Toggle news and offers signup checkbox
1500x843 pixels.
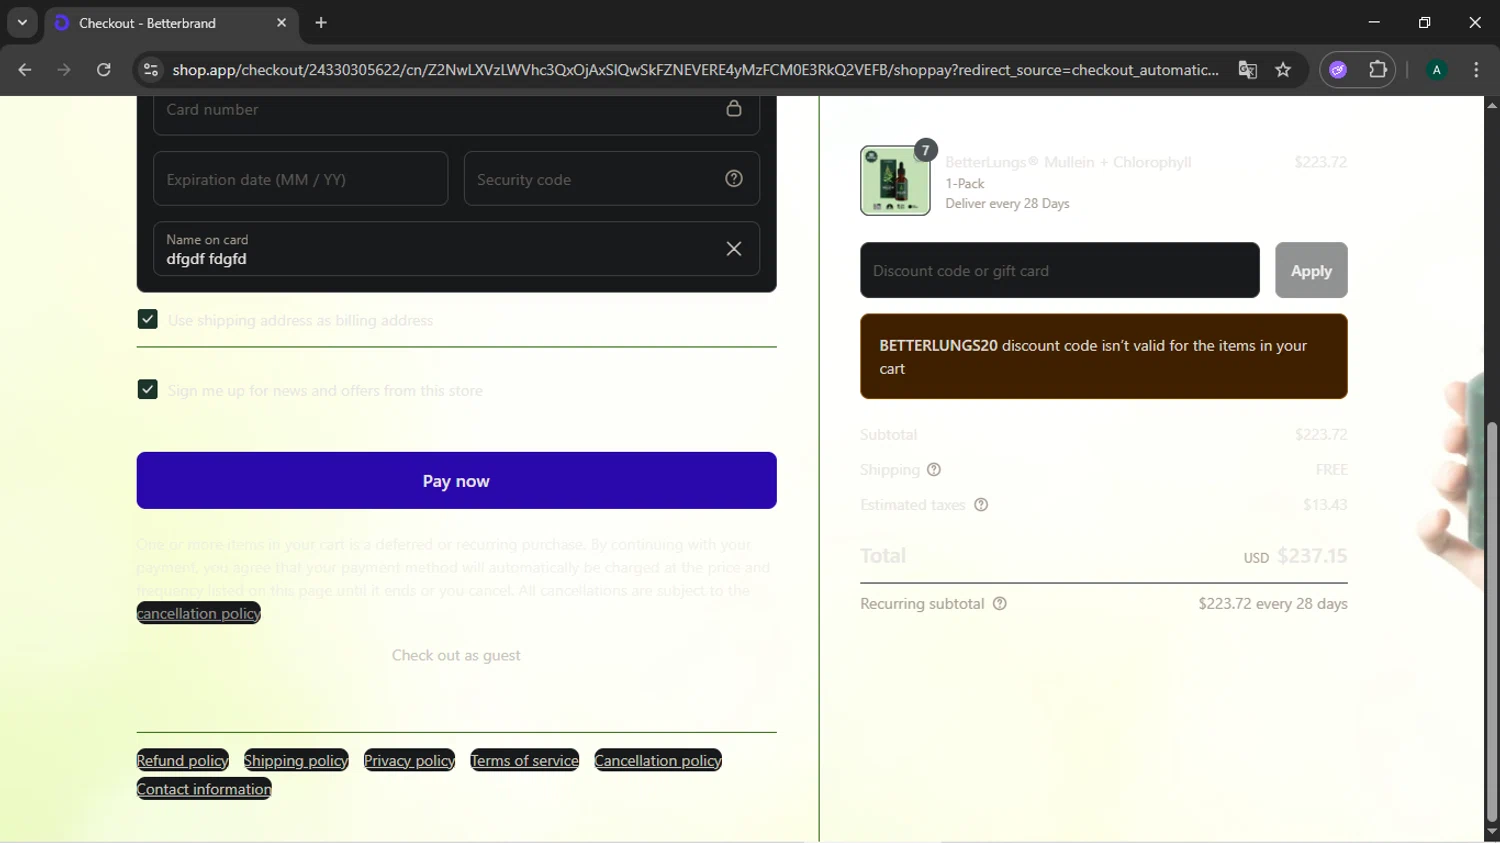pos(148,390)
